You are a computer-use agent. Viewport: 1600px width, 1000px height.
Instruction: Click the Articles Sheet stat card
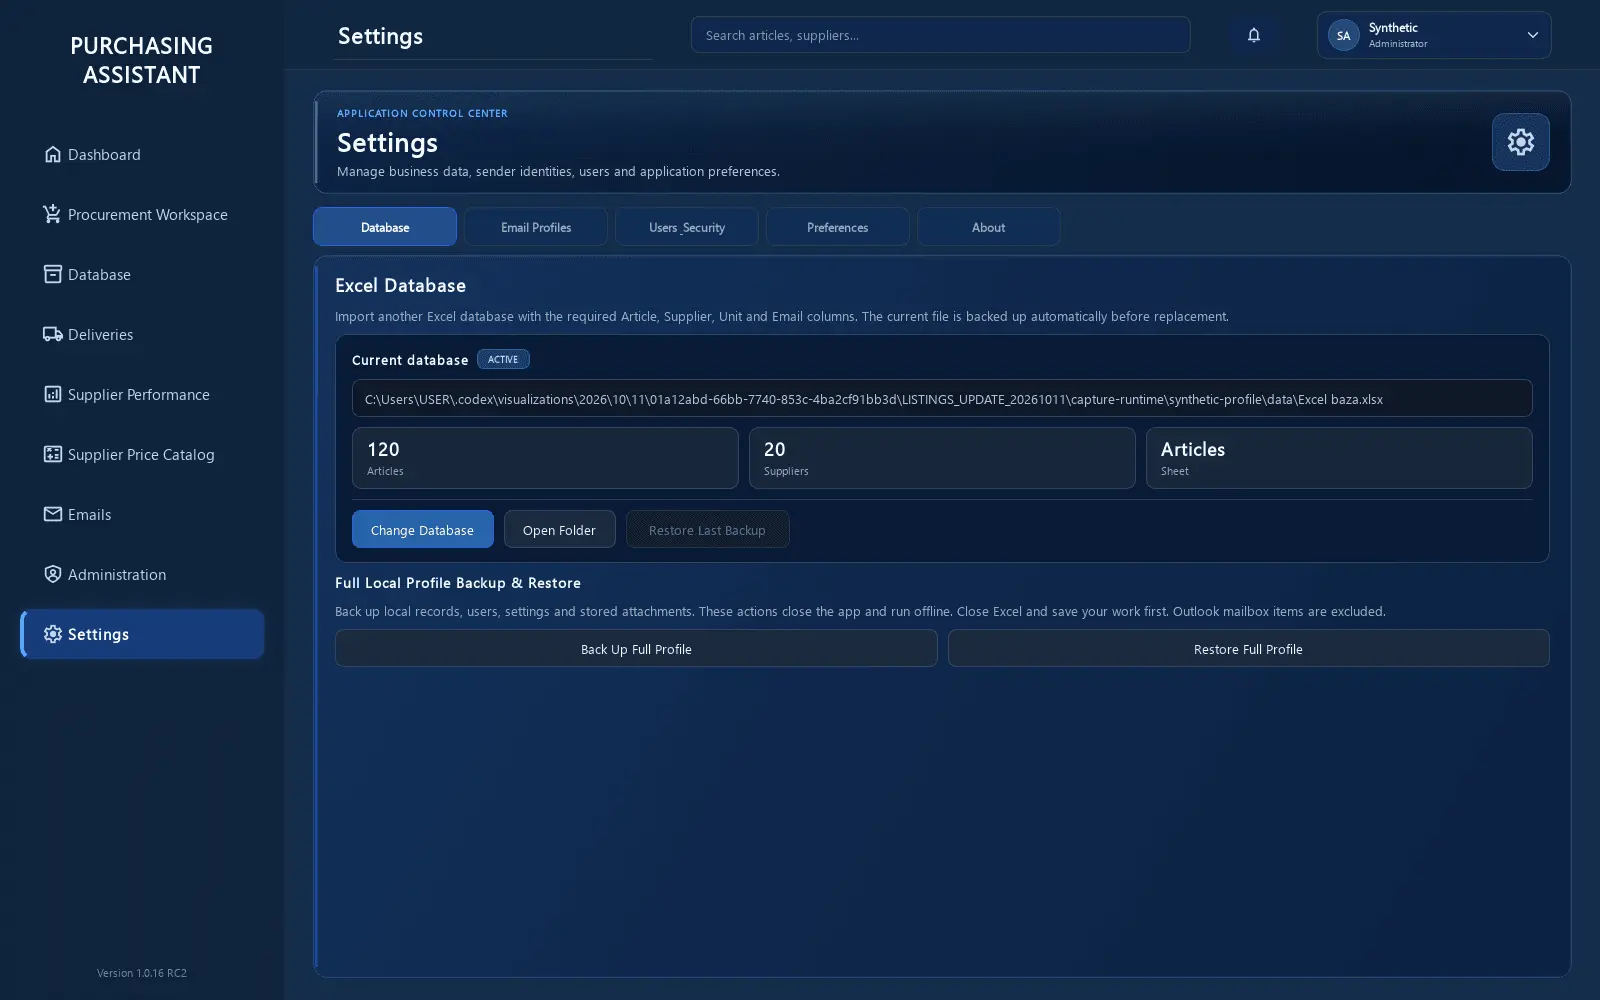(1339, 458)
